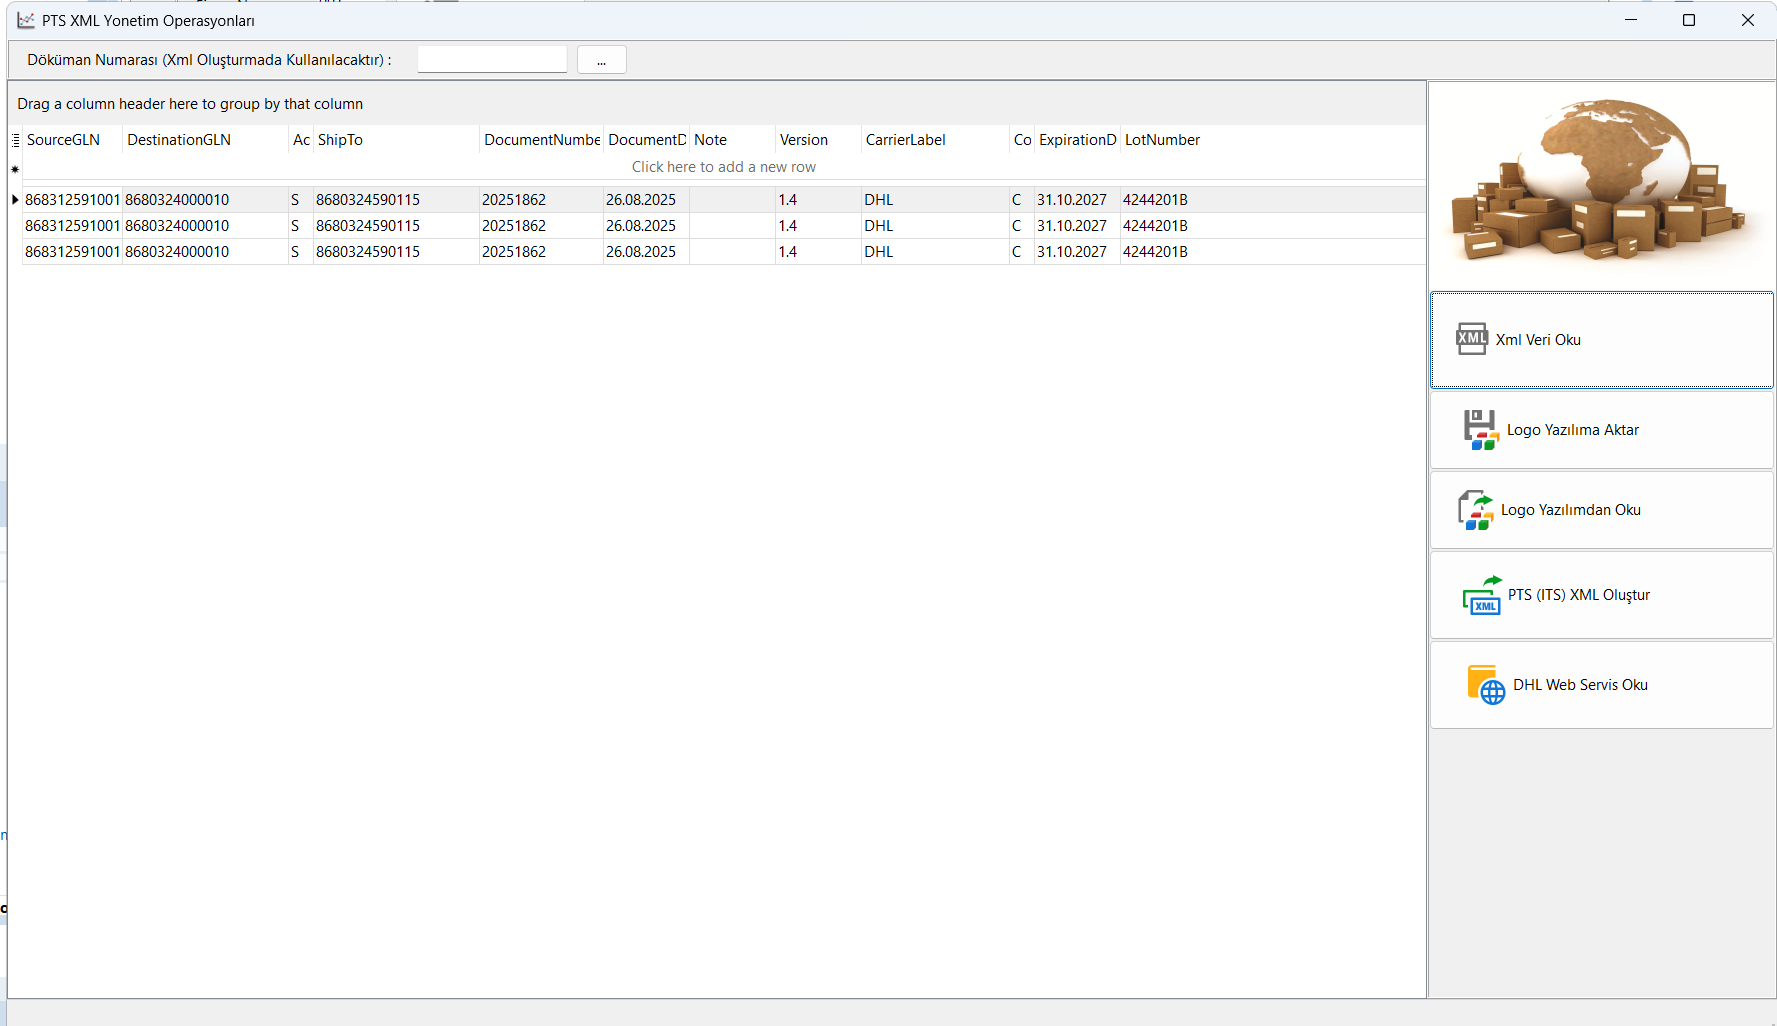Click the app icon in the title bar

click(x=26, y=20)
